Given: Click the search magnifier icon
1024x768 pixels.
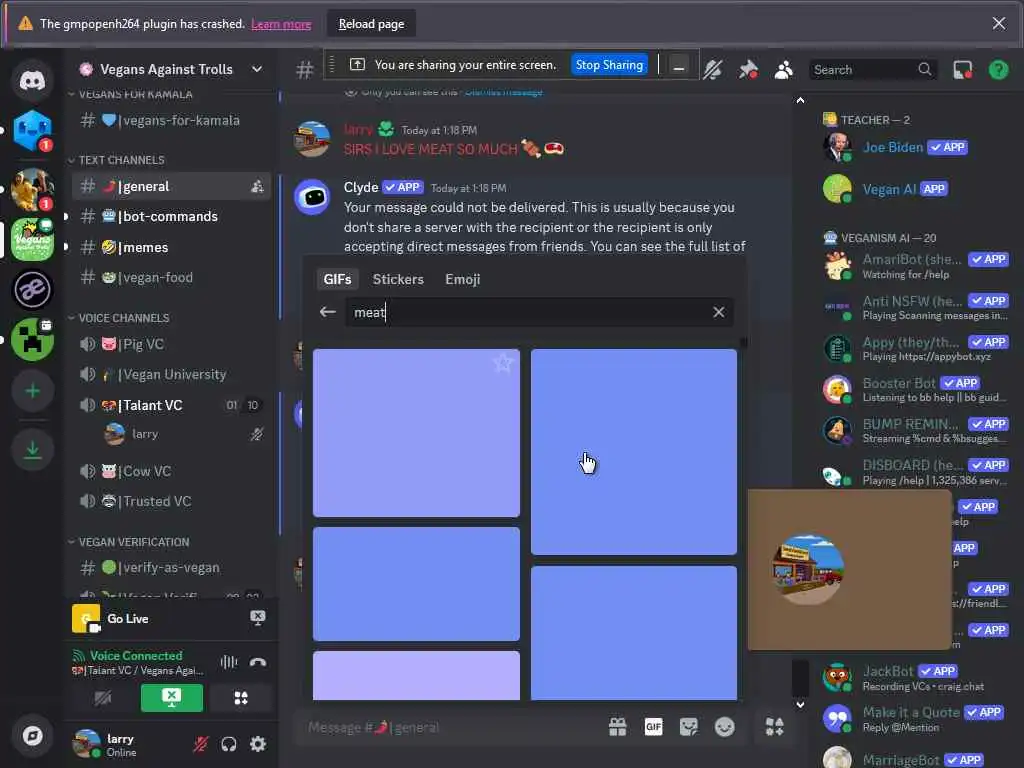Looking at the screenshot, I should point(924,69).
